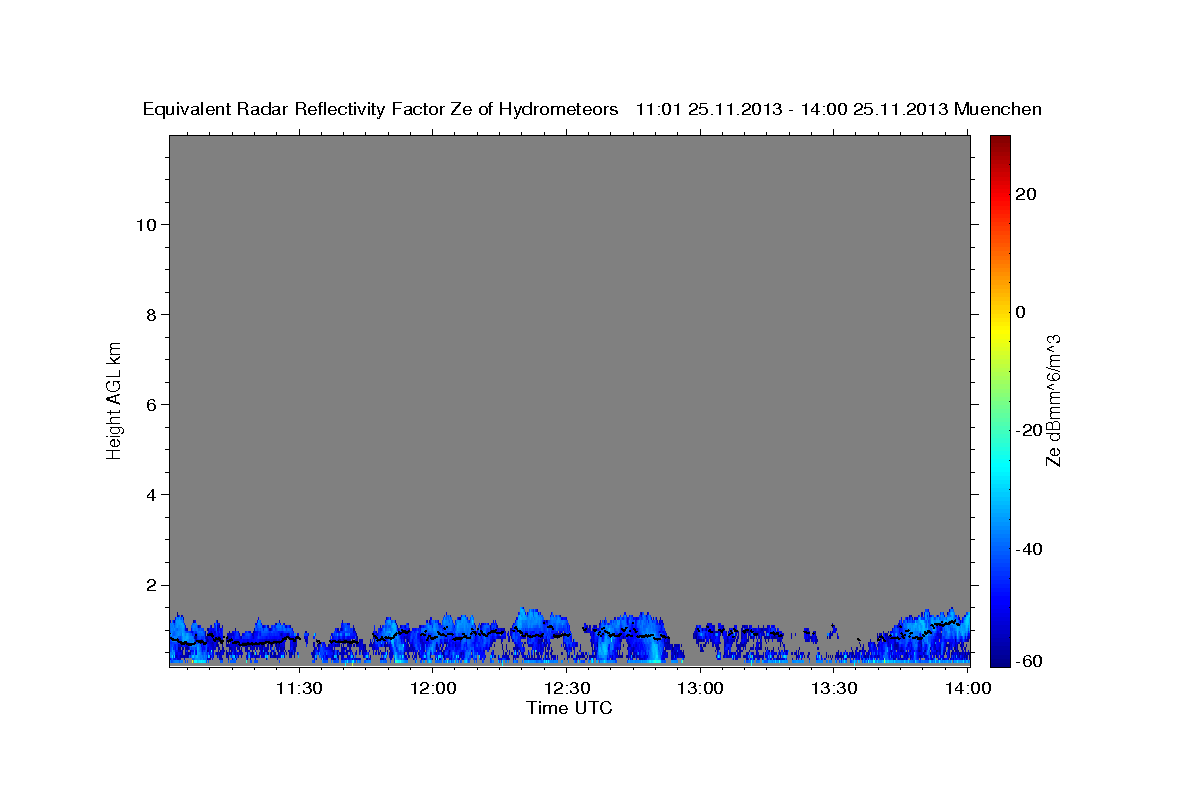Click the colorbar tick label '20'
Image resolution: width=1200 pixels, height=800 pixels.
pyautogui.click(x=1026, y=194)
